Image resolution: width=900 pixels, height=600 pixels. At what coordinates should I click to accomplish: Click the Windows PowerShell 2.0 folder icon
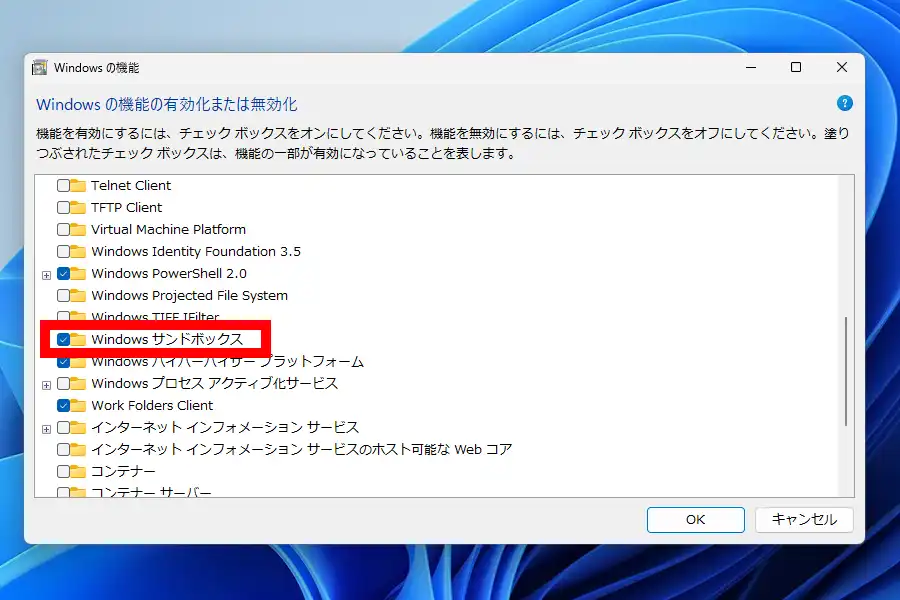(x=78, y=273)
